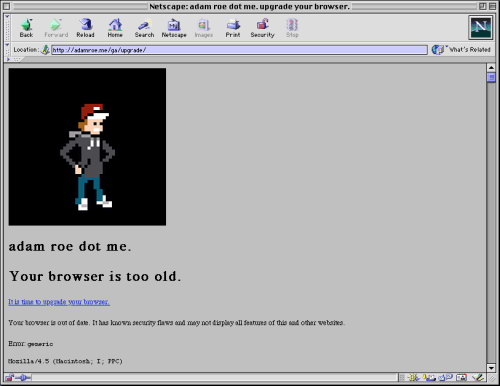Click the 'Your browser is too old.' heading
This screenshot has width=500, height=386.
(x=95, y=276)
